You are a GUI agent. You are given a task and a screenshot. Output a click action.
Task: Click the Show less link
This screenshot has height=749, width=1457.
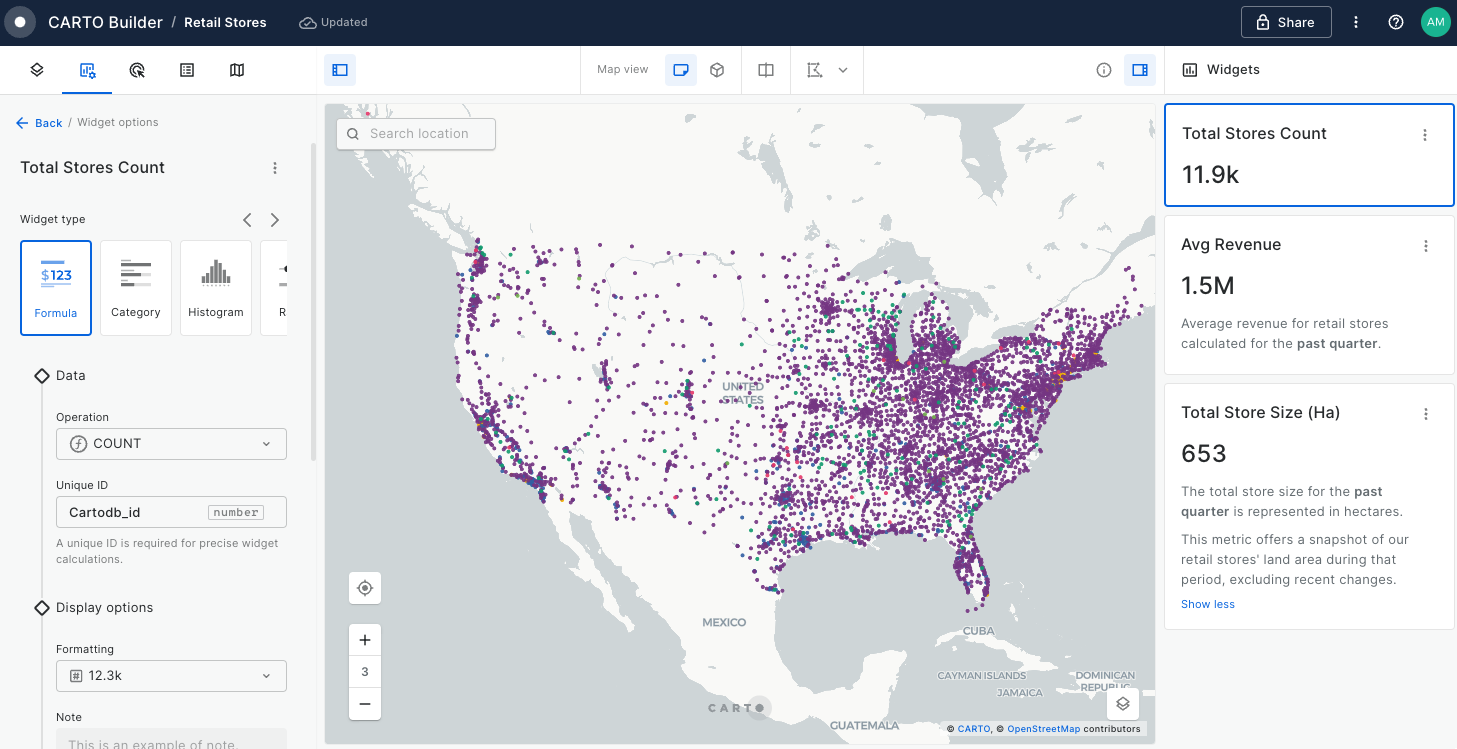click(x=1207, y=604)
